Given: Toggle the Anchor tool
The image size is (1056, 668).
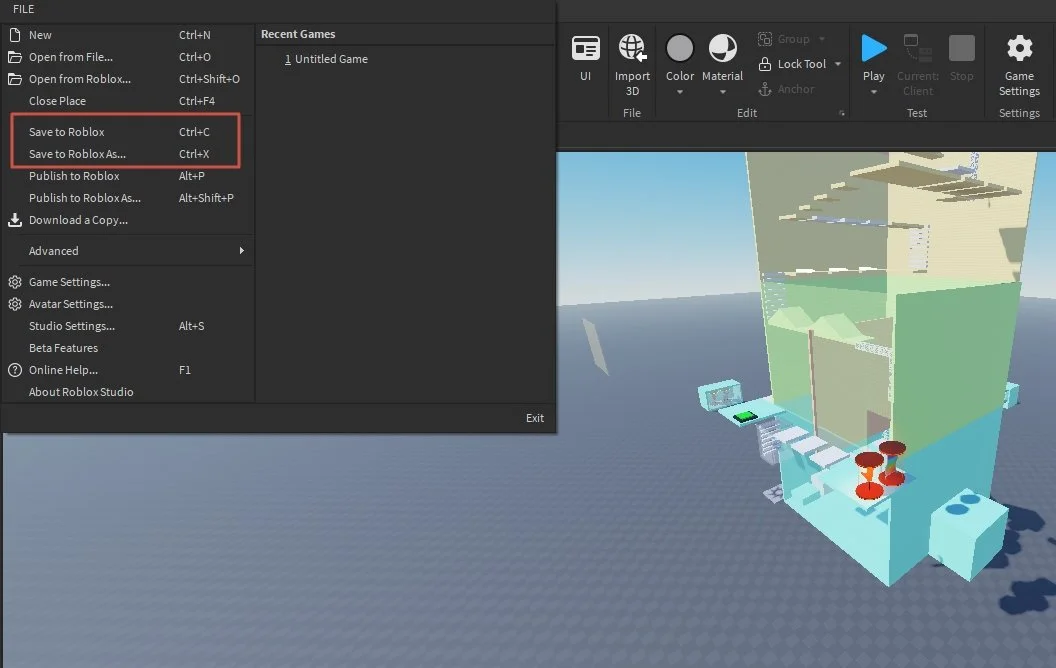Looking at the screenshot, I should pyautogui.click(x=785, y=89).
